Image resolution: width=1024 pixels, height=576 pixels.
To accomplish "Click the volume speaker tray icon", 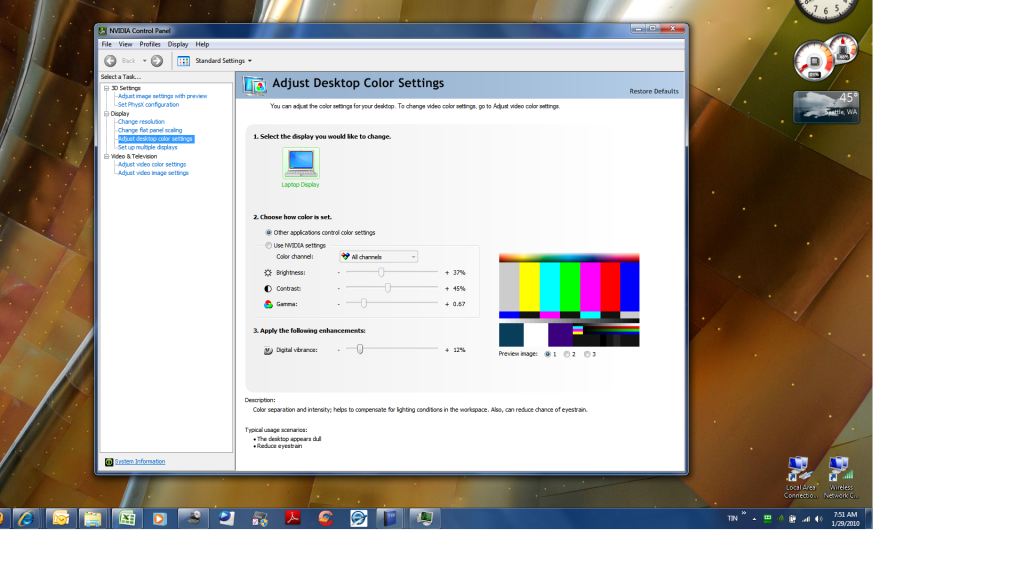I will [x=819, y=519].
